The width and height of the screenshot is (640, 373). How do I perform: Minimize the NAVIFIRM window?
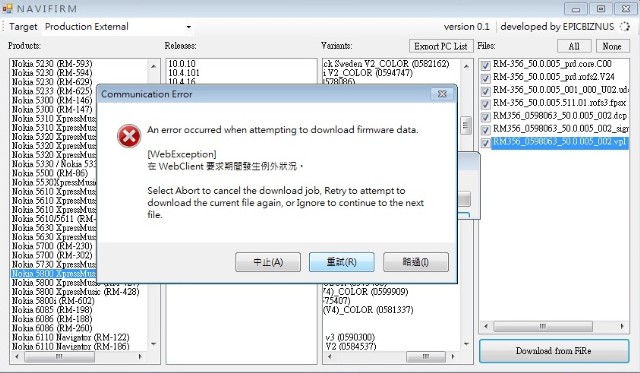[576, 9]
